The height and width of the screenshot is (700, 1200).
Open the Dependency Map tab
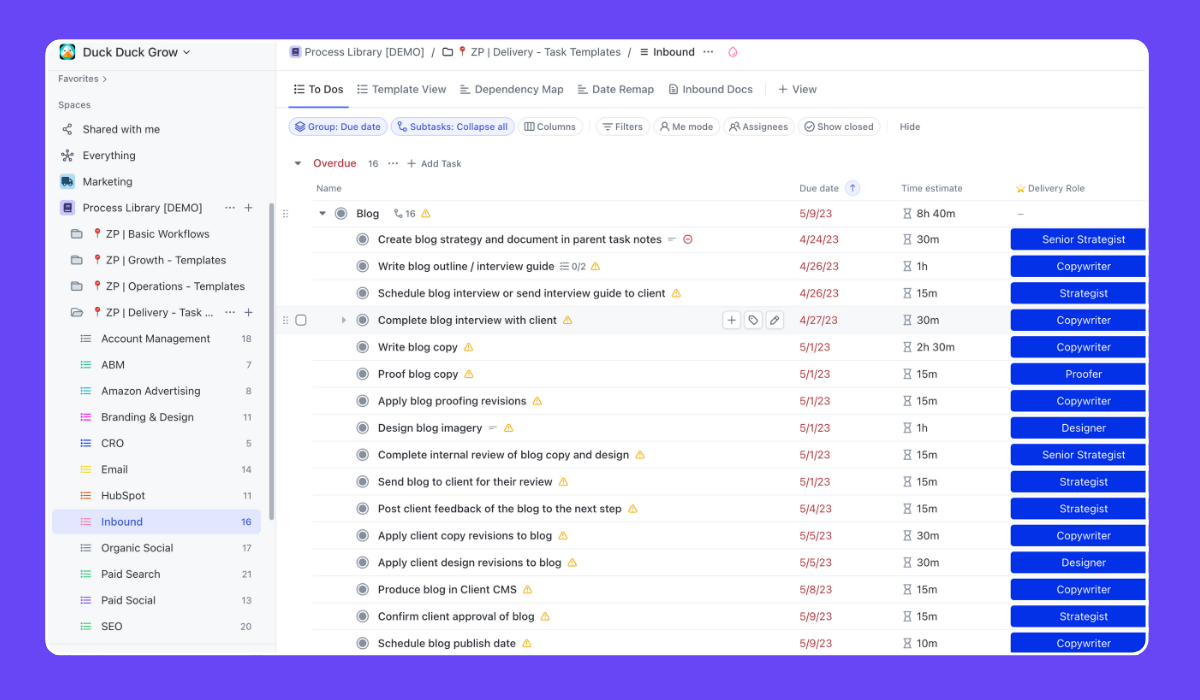pyautogui.click(x=511, y=89)
